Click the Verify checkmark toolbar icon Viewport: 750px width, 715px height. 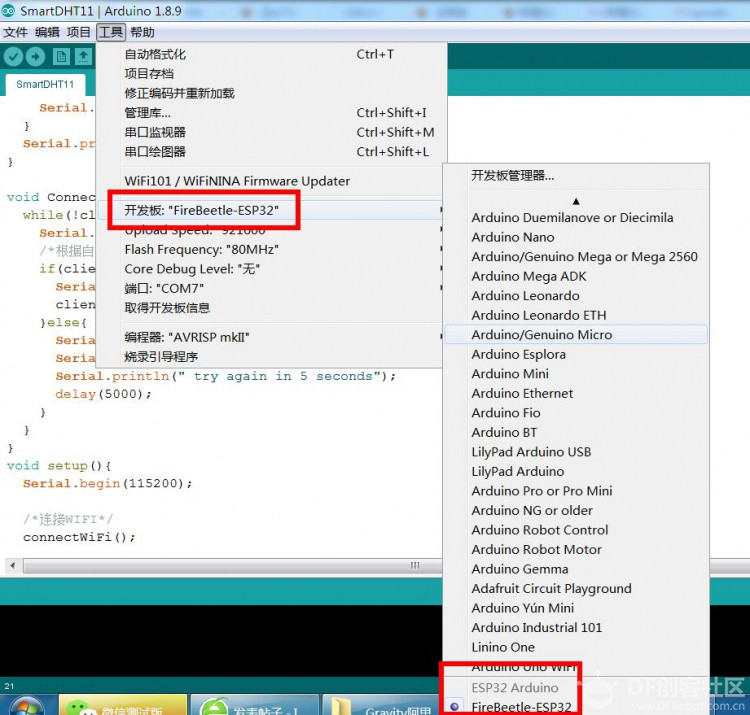13,57
